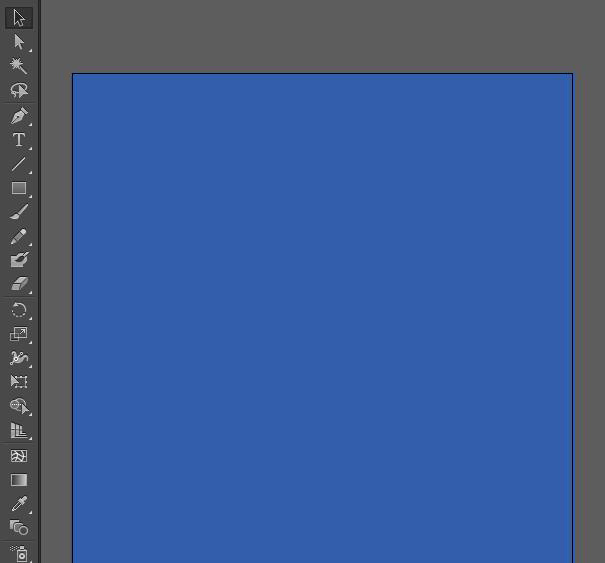
Task: Choose the Free Transform tool
Action: click(19, 382)
